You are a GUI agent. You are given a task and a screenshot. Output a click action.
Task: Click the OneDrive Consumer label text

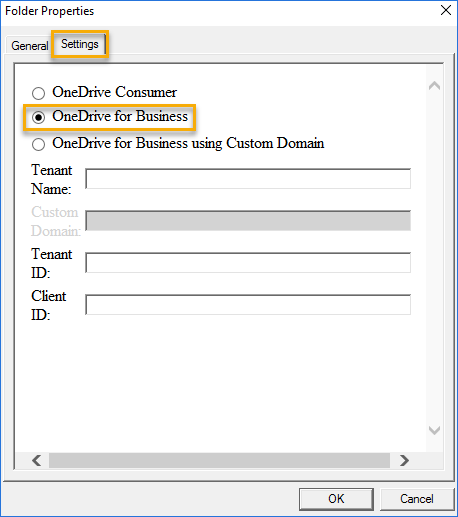click(x=115, y=92)
